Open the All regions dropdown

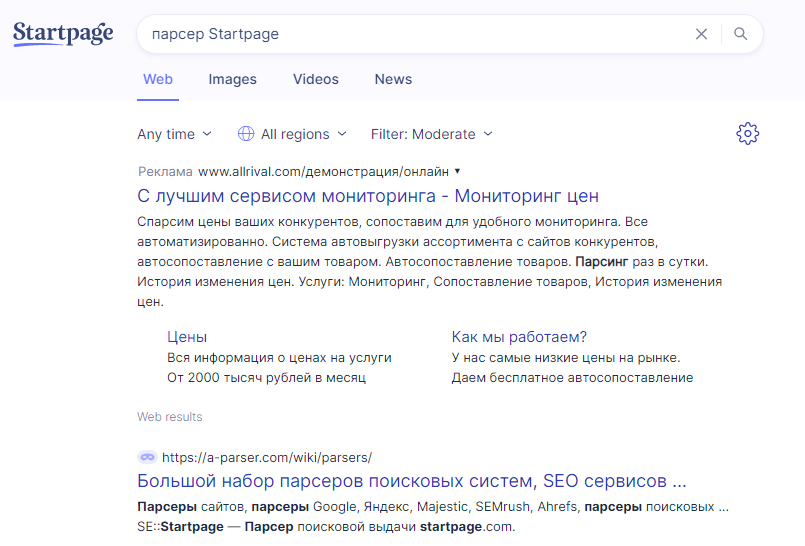pyautogui.click(x=293, y=134)
